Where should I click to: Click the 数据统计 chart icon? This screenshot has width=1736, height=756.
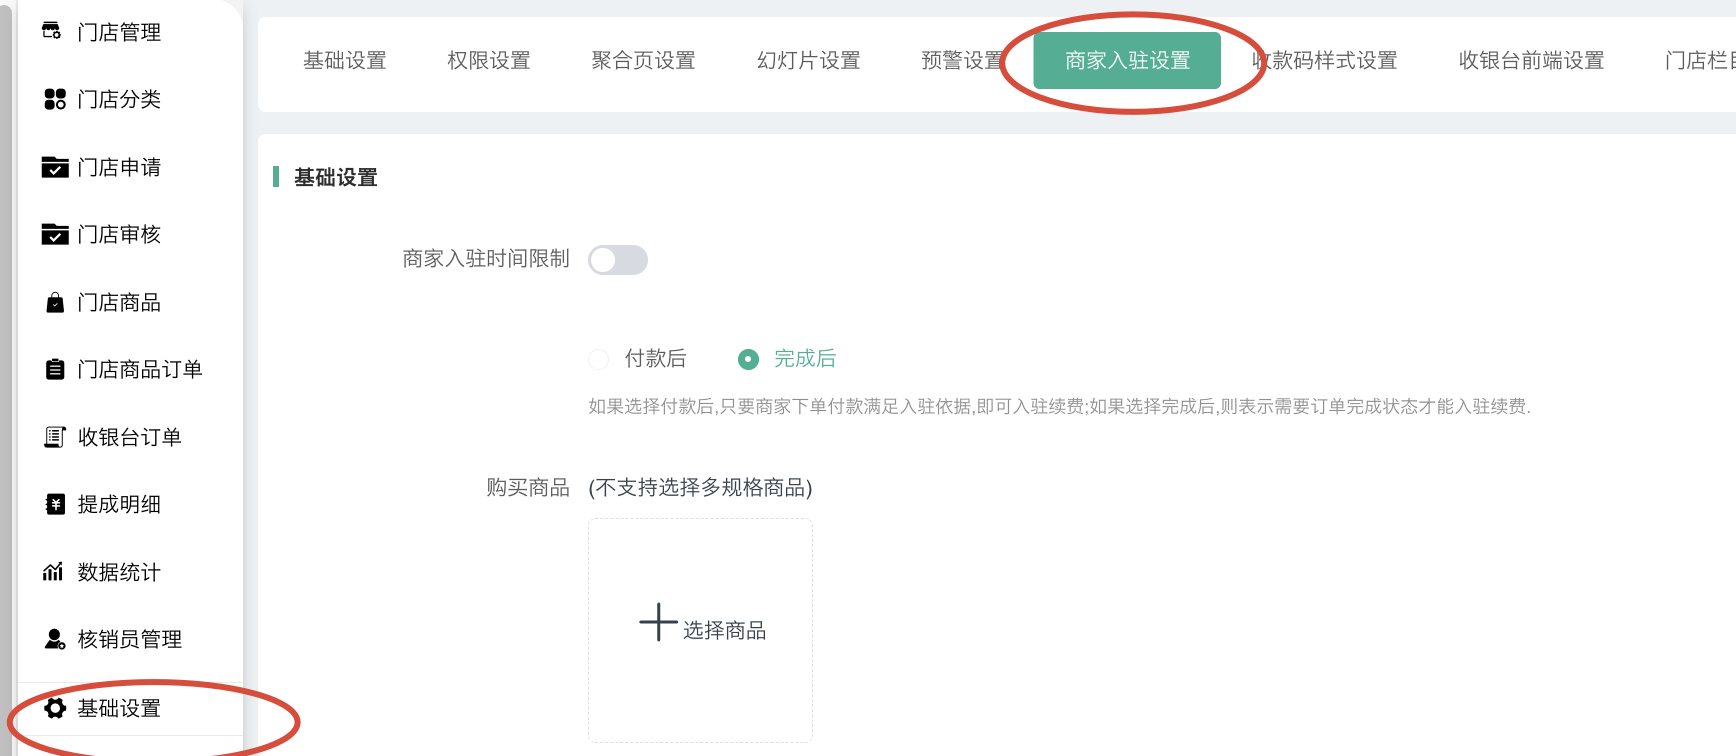[x=54, y=572]
